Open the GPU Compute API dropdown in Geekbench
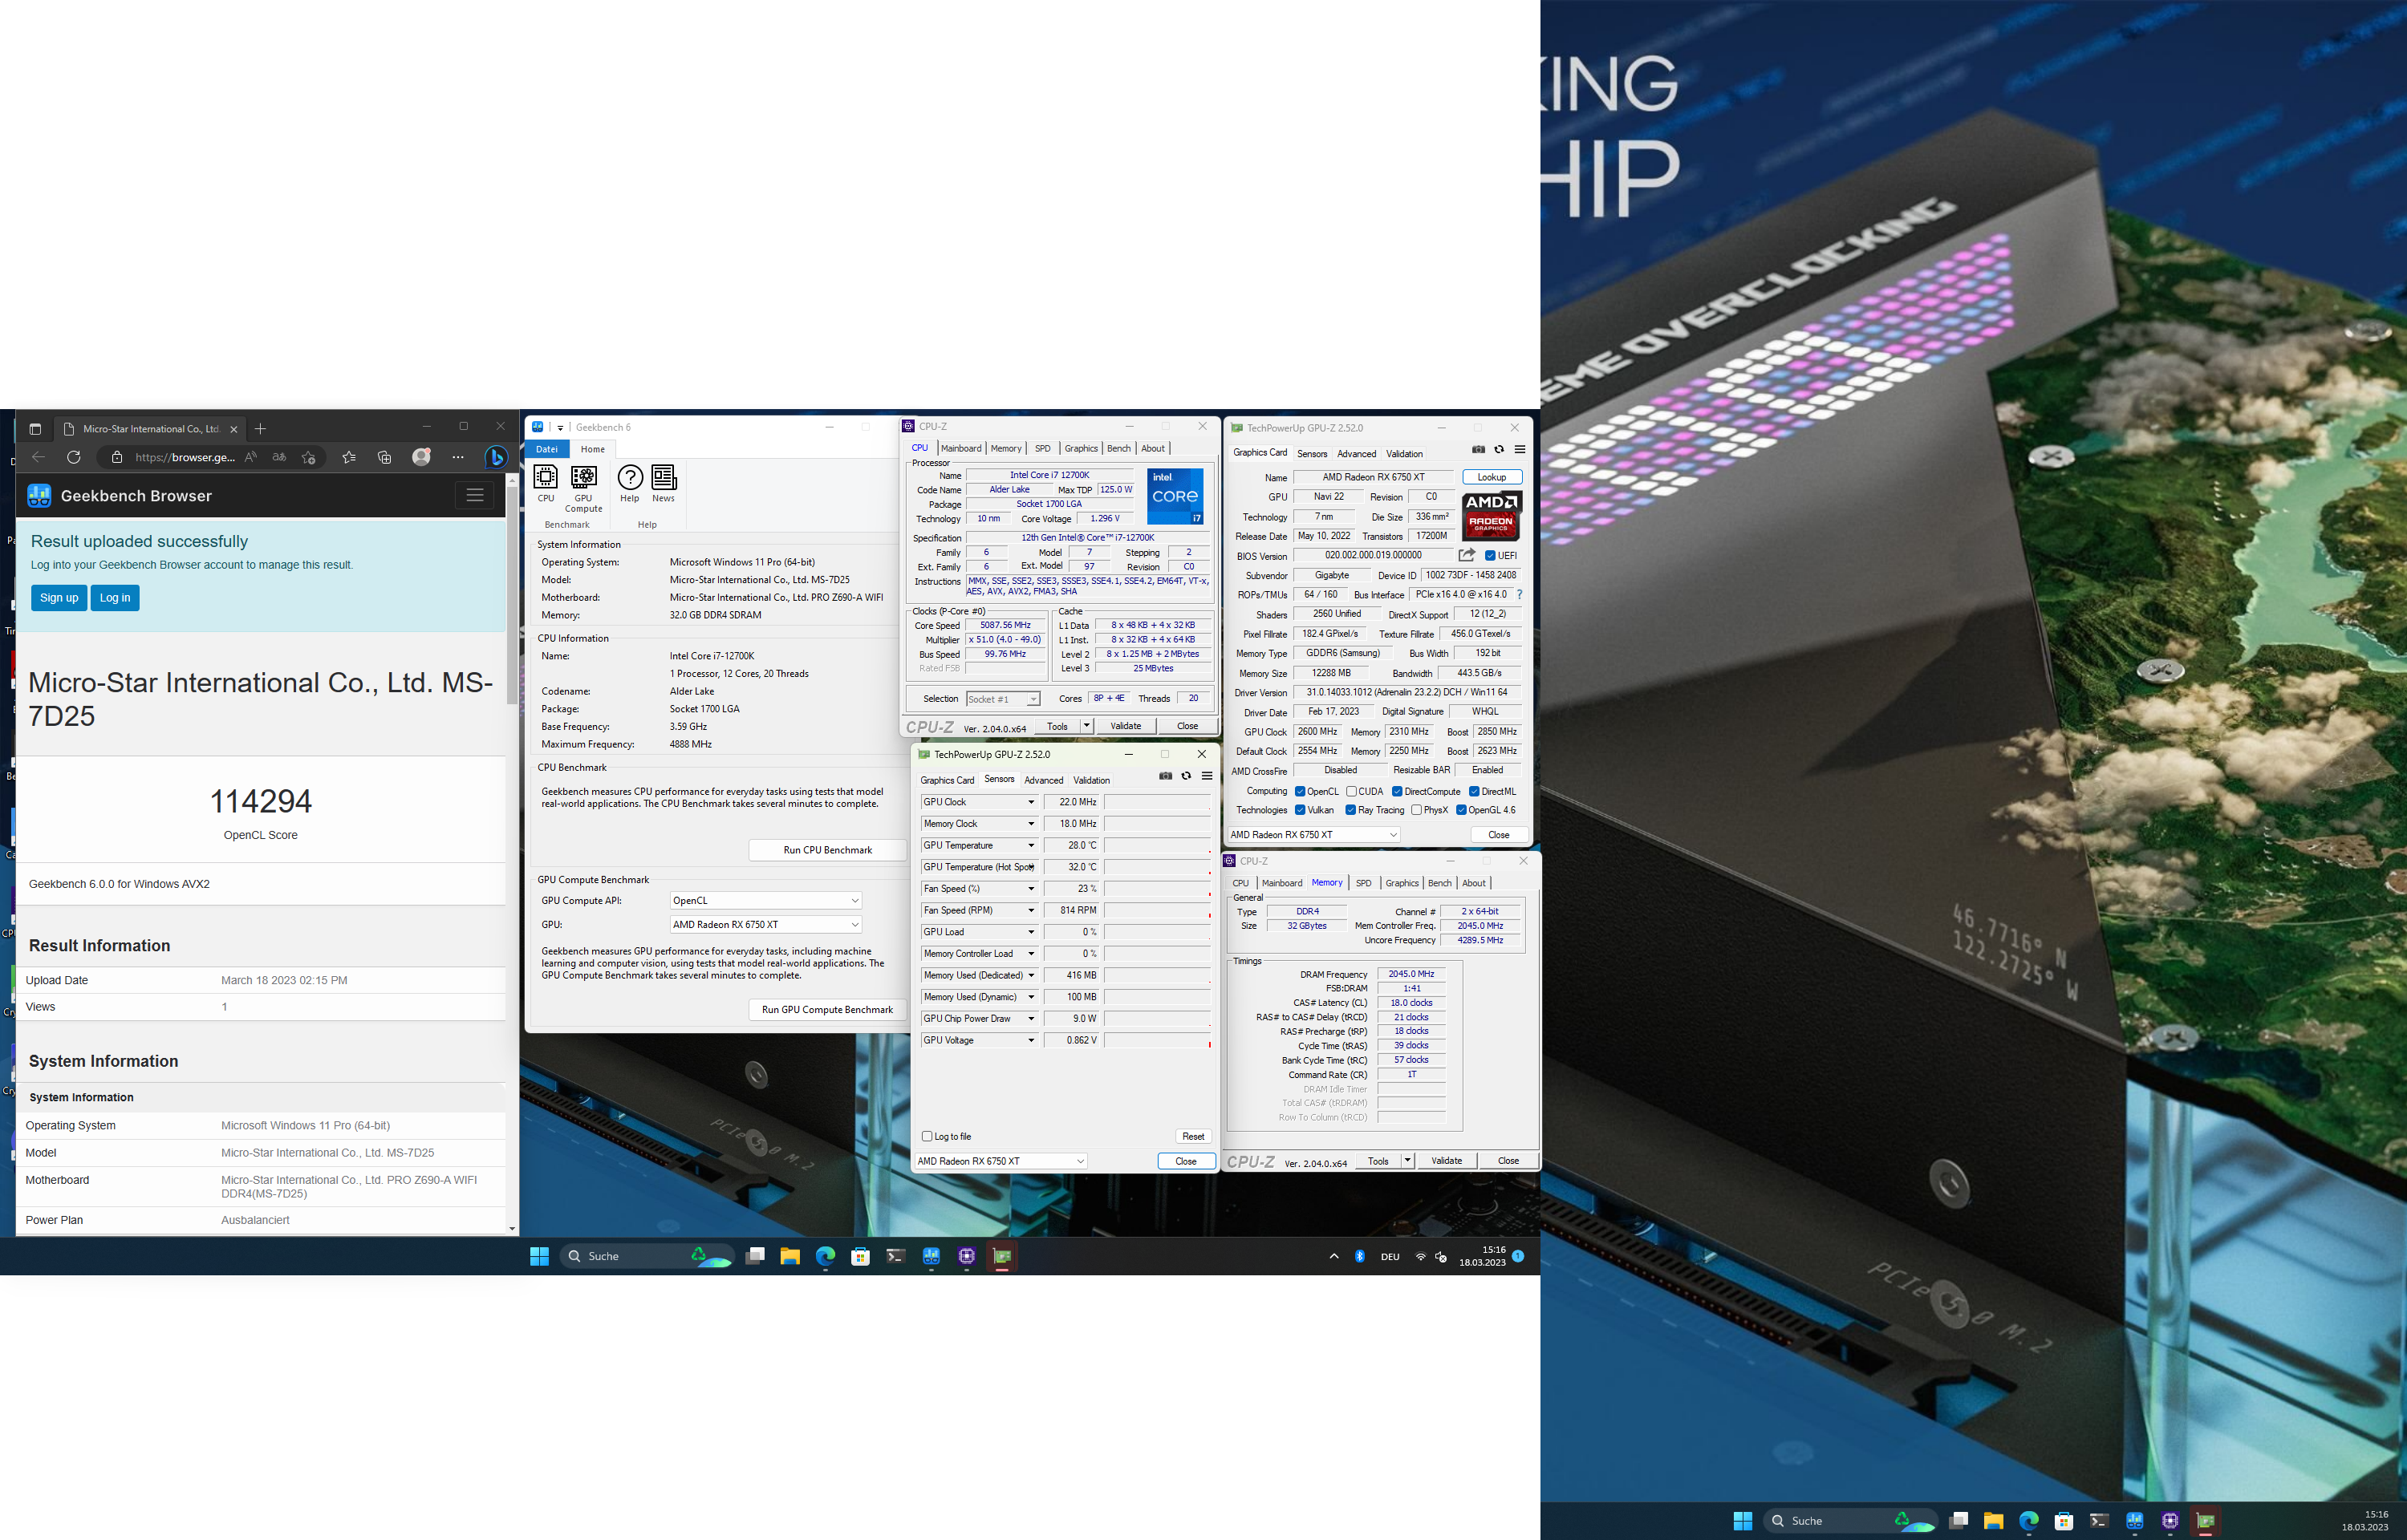This screenshot has height=1540, width=2407. tap(765, 901)
